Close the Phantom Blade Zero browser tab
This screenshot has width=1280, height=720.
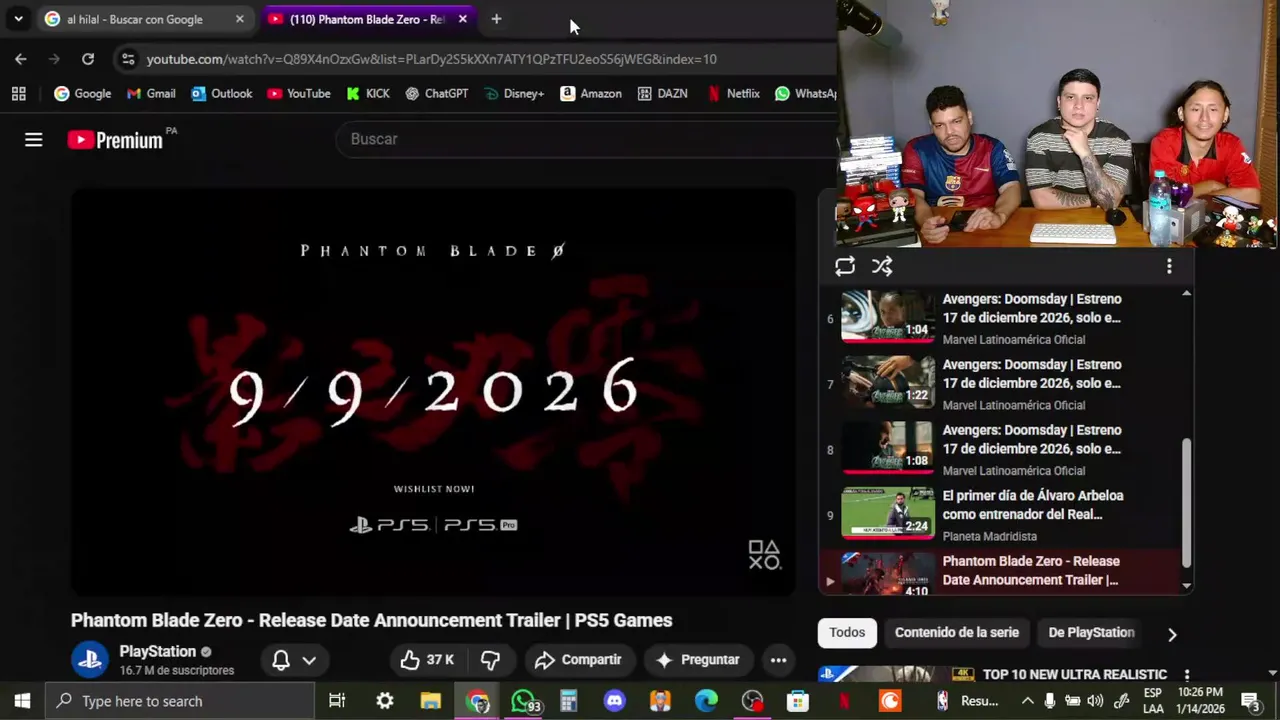click(x=462, y=19)
